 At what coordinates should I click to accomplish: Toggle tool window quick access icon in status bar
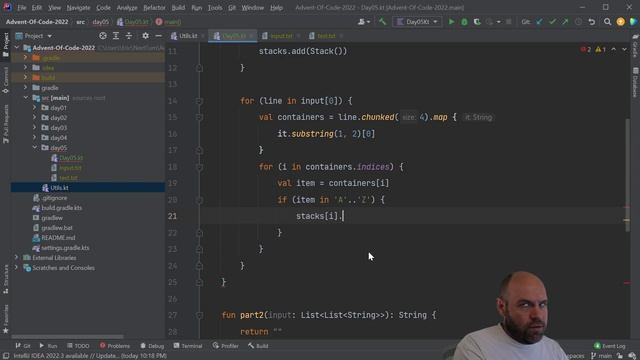6,356
